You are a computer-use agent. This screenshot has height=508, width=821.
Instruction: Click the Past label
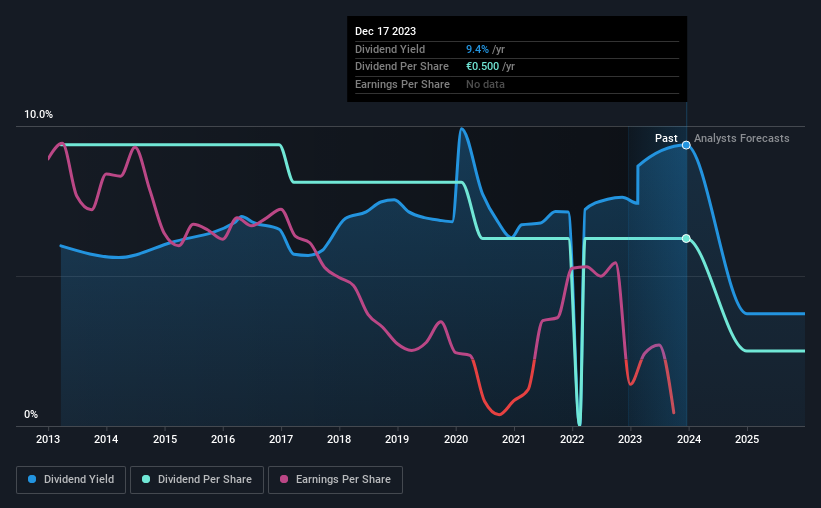[x=666, y=138]
